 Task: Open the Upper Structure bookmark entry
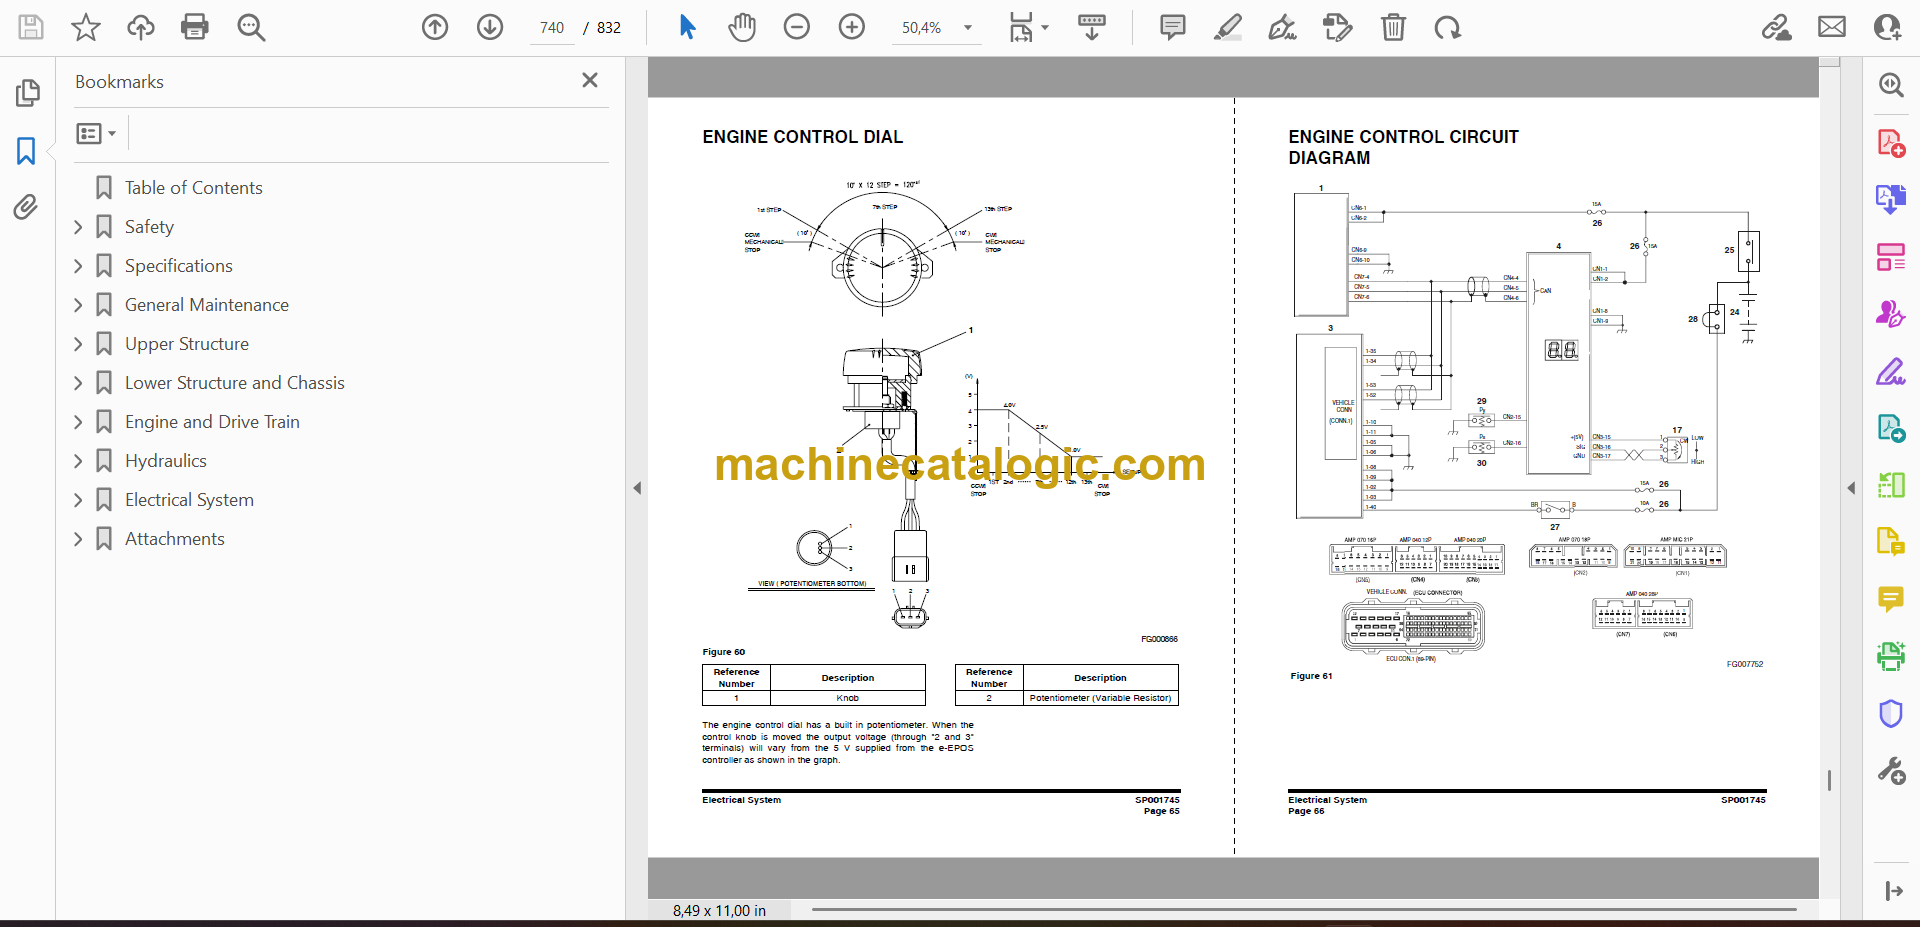click(186, 344)
